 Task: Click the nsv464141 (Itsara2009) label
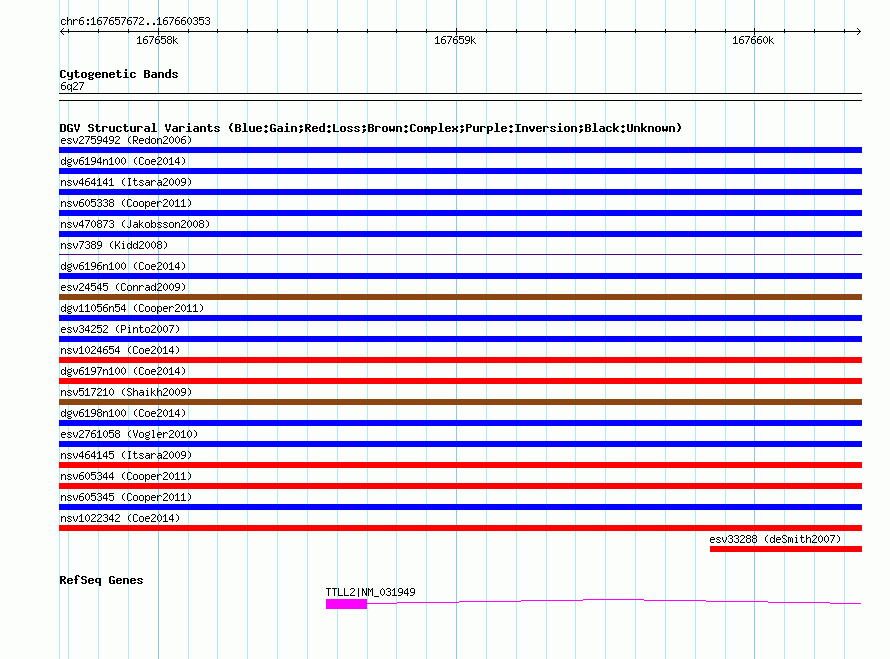[126, 182]
